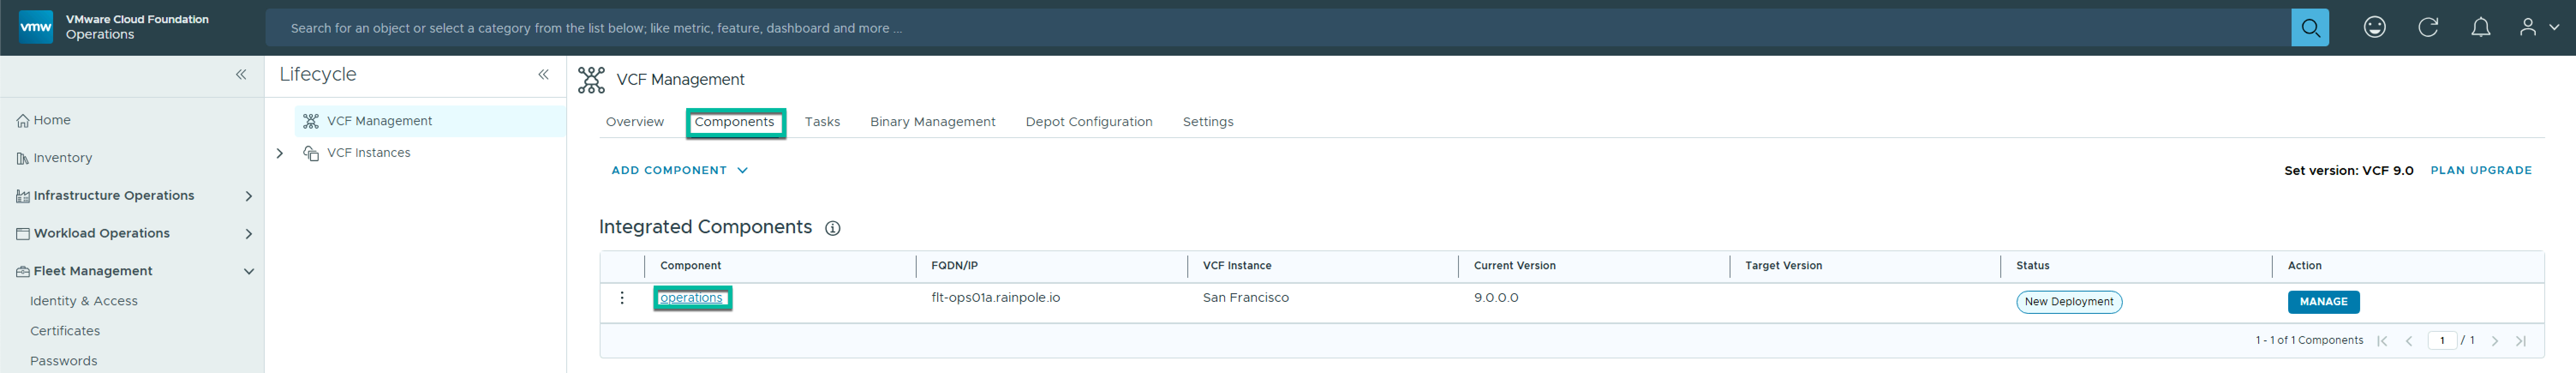Select VCF Management in Lifecycle tree
Screen dimensions: 2576x373
(x=379, y=121)
